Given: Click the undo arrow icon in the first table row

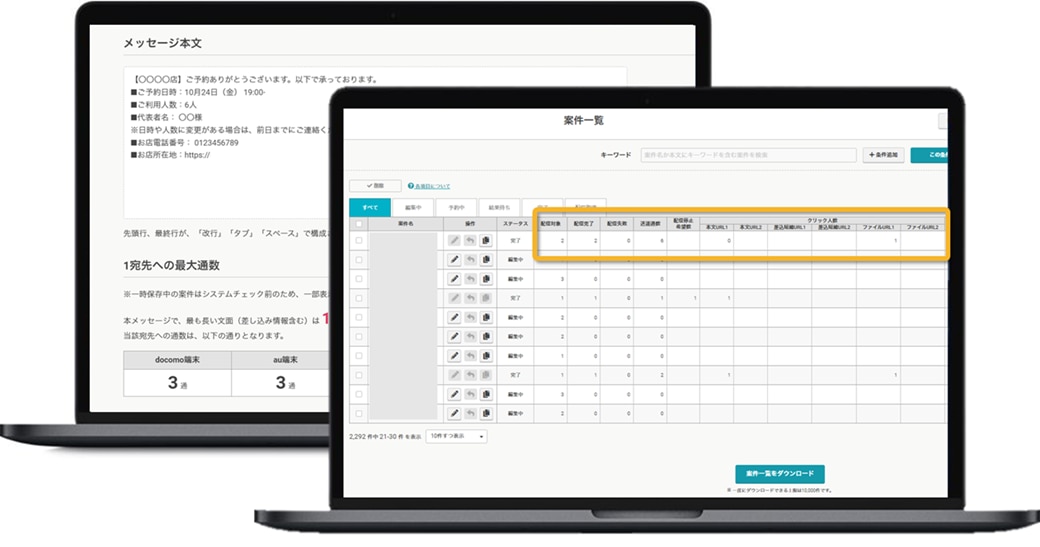Looking at the screenshot, I should (470, 241).
